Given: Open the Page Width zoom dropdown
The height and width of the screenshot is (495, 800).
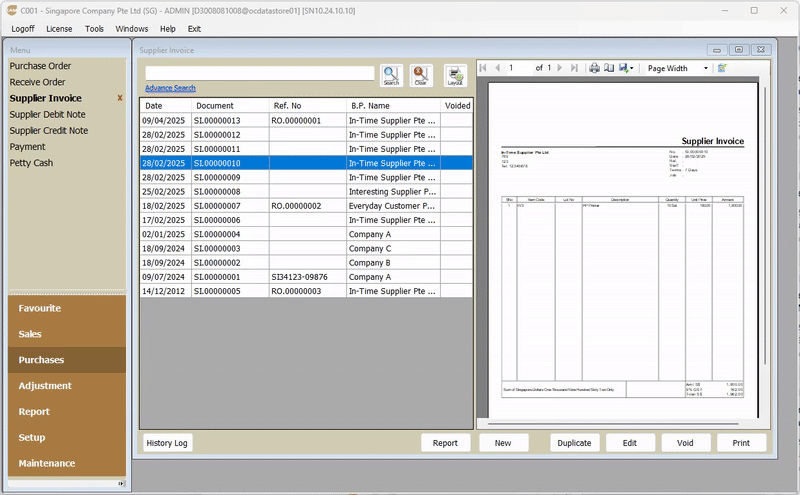Looking at the screenshot, I should [x=705, y=68].
